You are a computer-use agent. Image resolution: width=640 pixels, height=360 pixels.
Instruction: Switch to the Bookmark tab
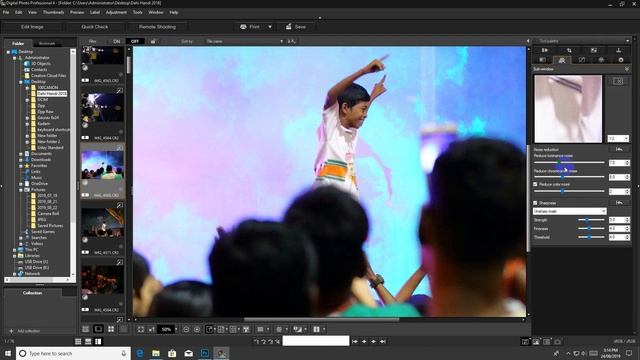pos(47,43)
